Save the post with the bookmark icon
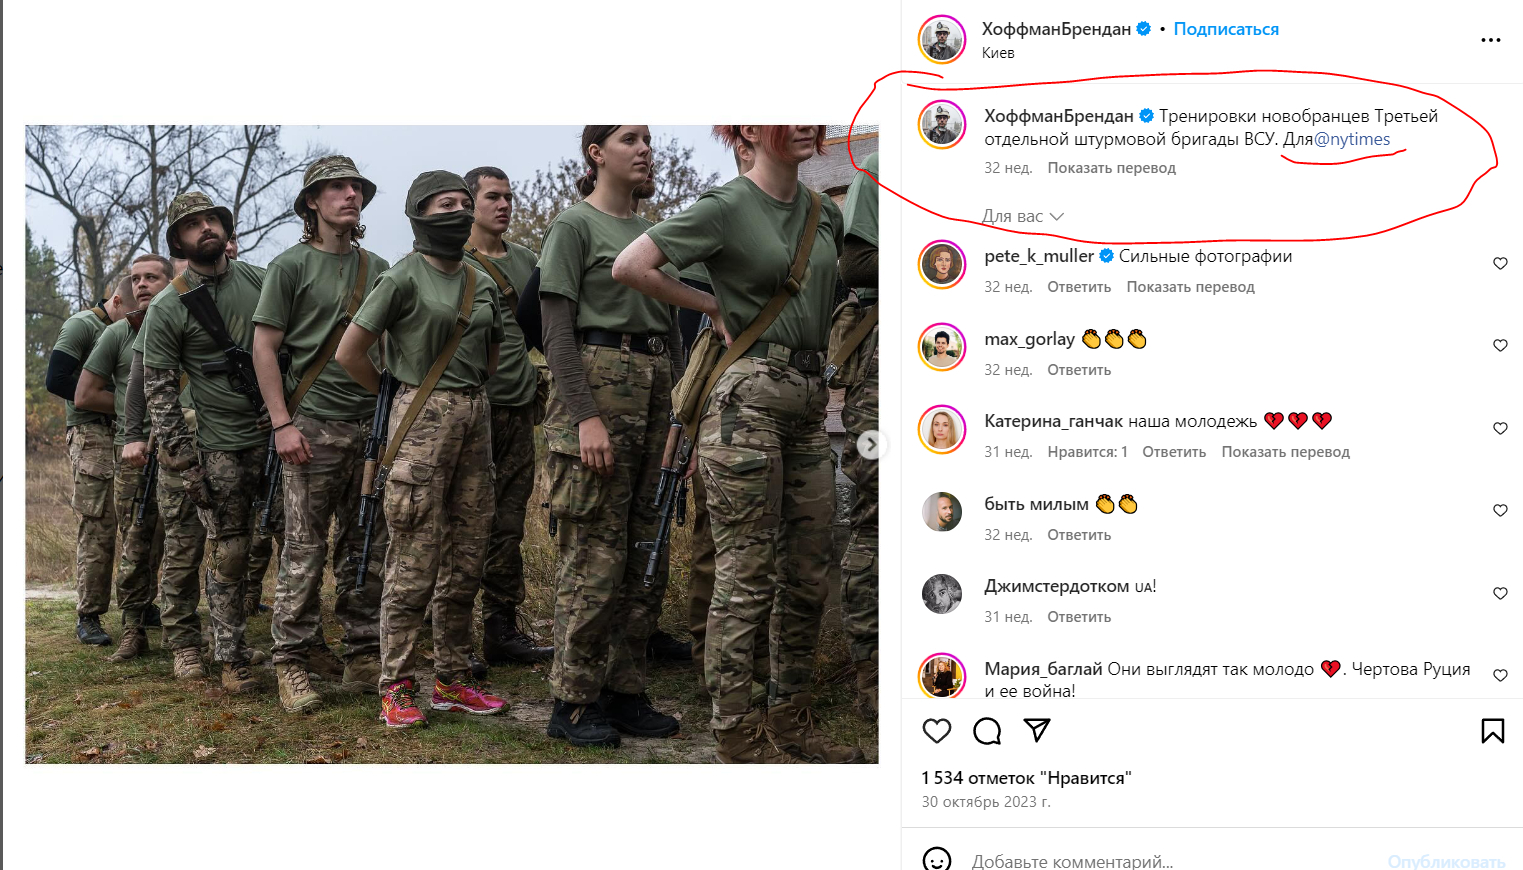 coord(1492,731)
